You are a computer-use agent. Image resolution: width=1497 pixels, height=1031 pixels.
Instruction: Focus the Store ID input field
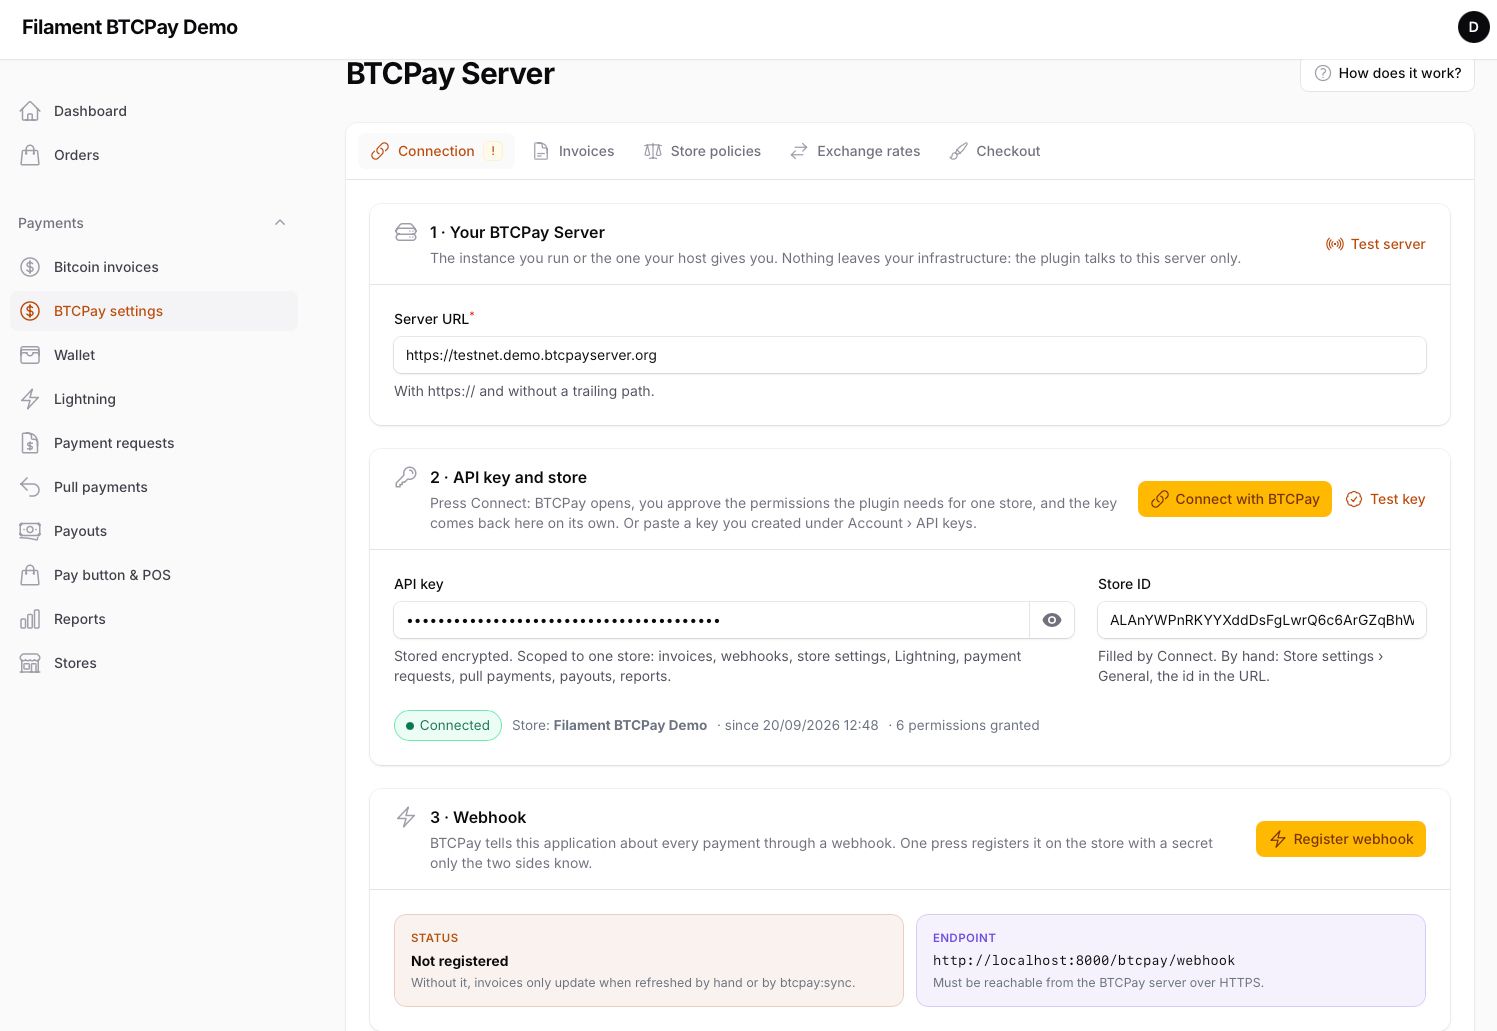click(x=1262, y=620)
